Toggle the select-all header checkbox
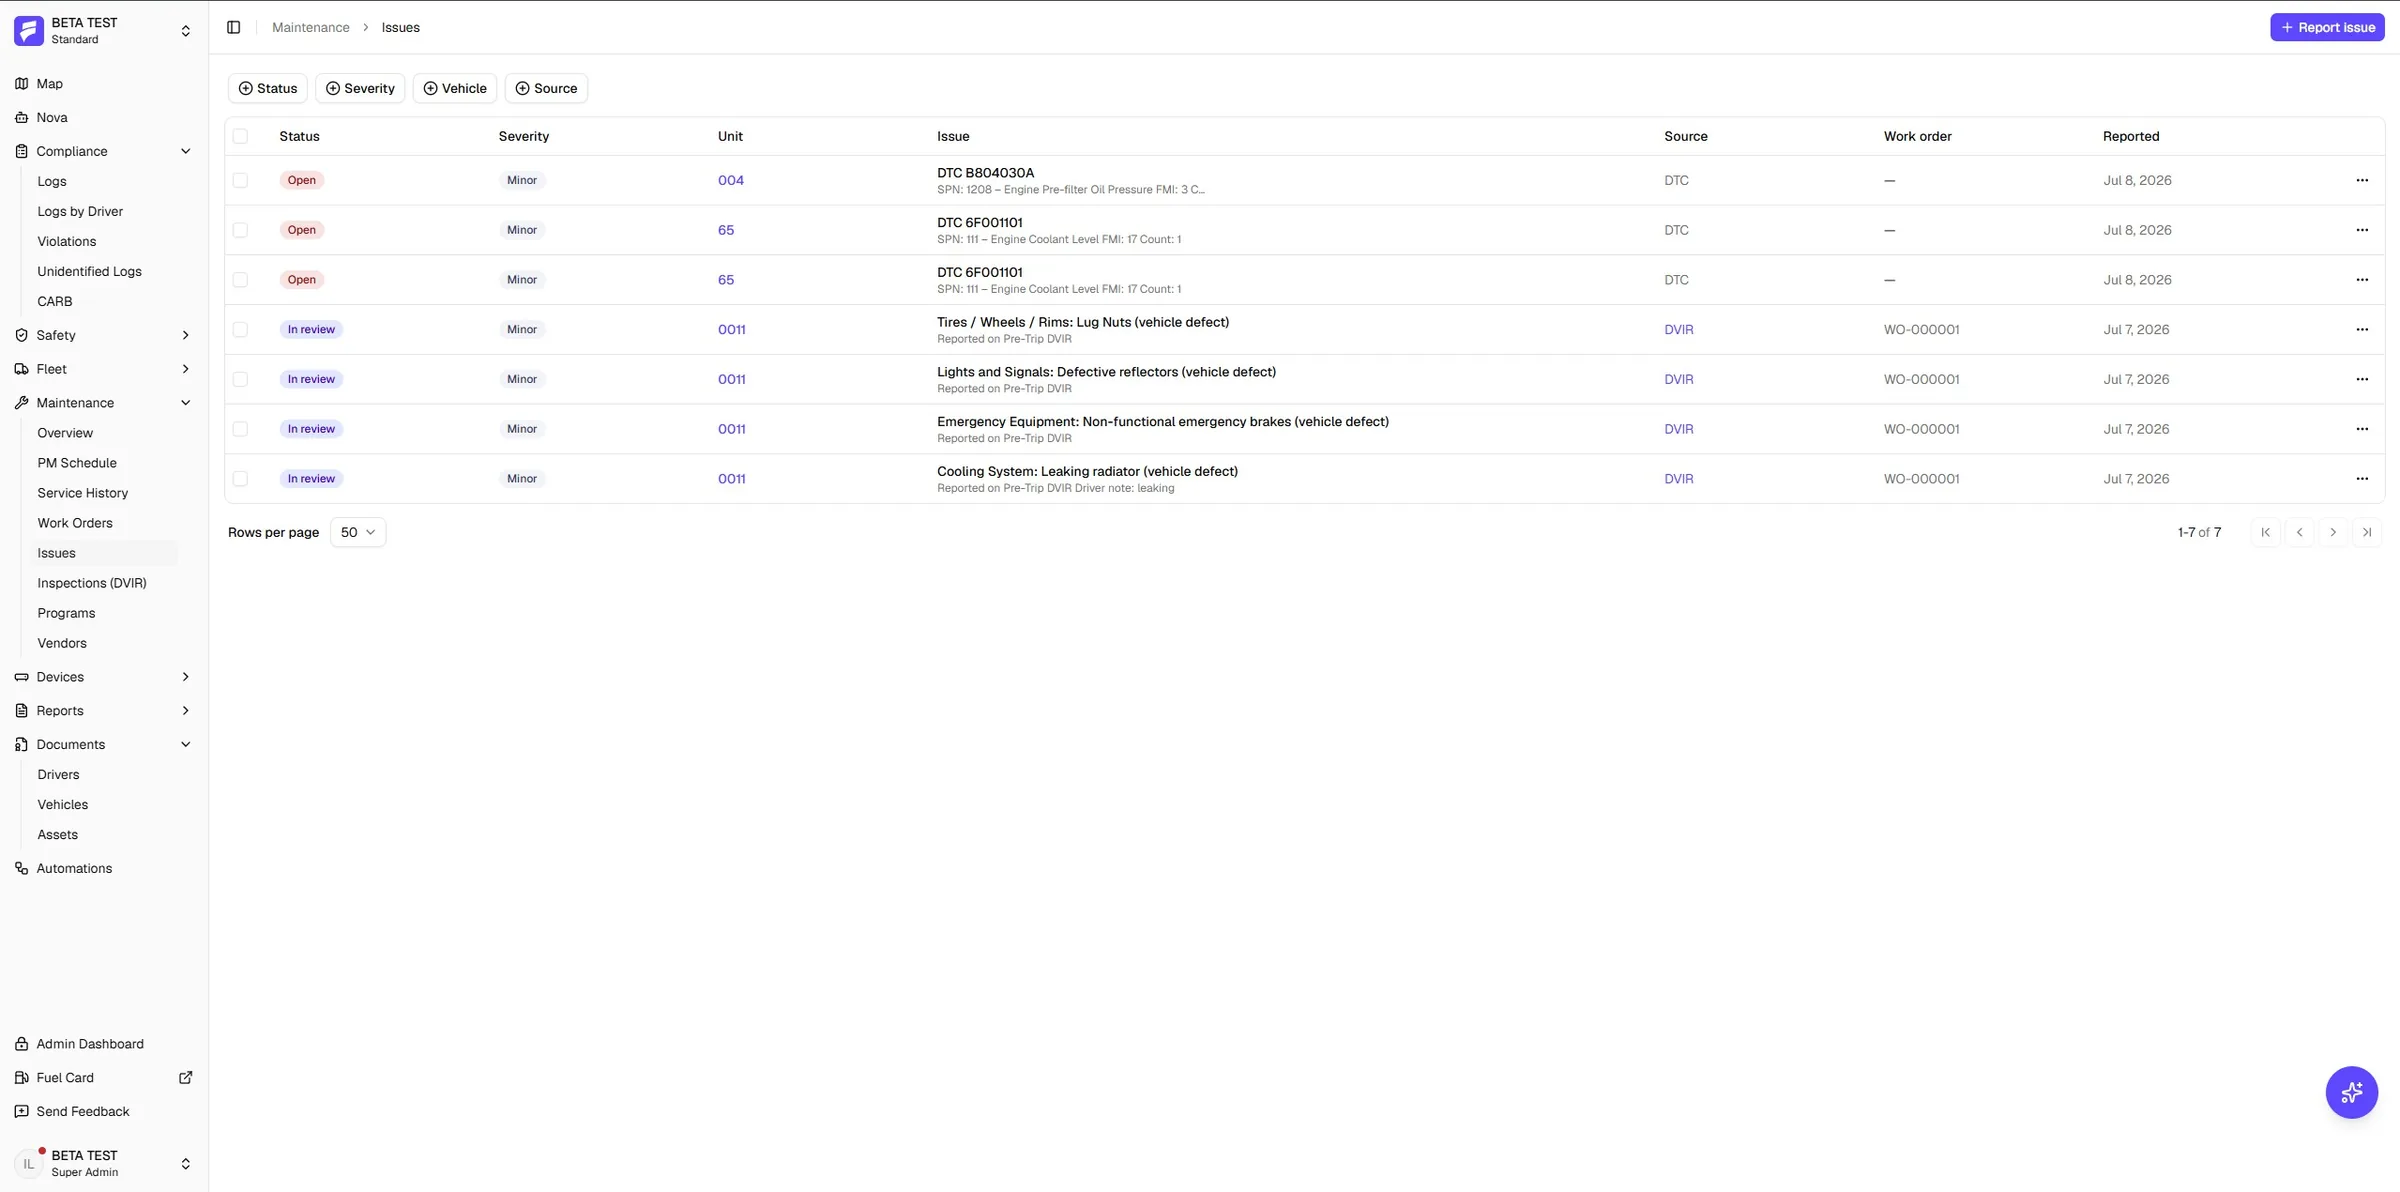Viewport: 2400px width, 1192px height. 240,136
